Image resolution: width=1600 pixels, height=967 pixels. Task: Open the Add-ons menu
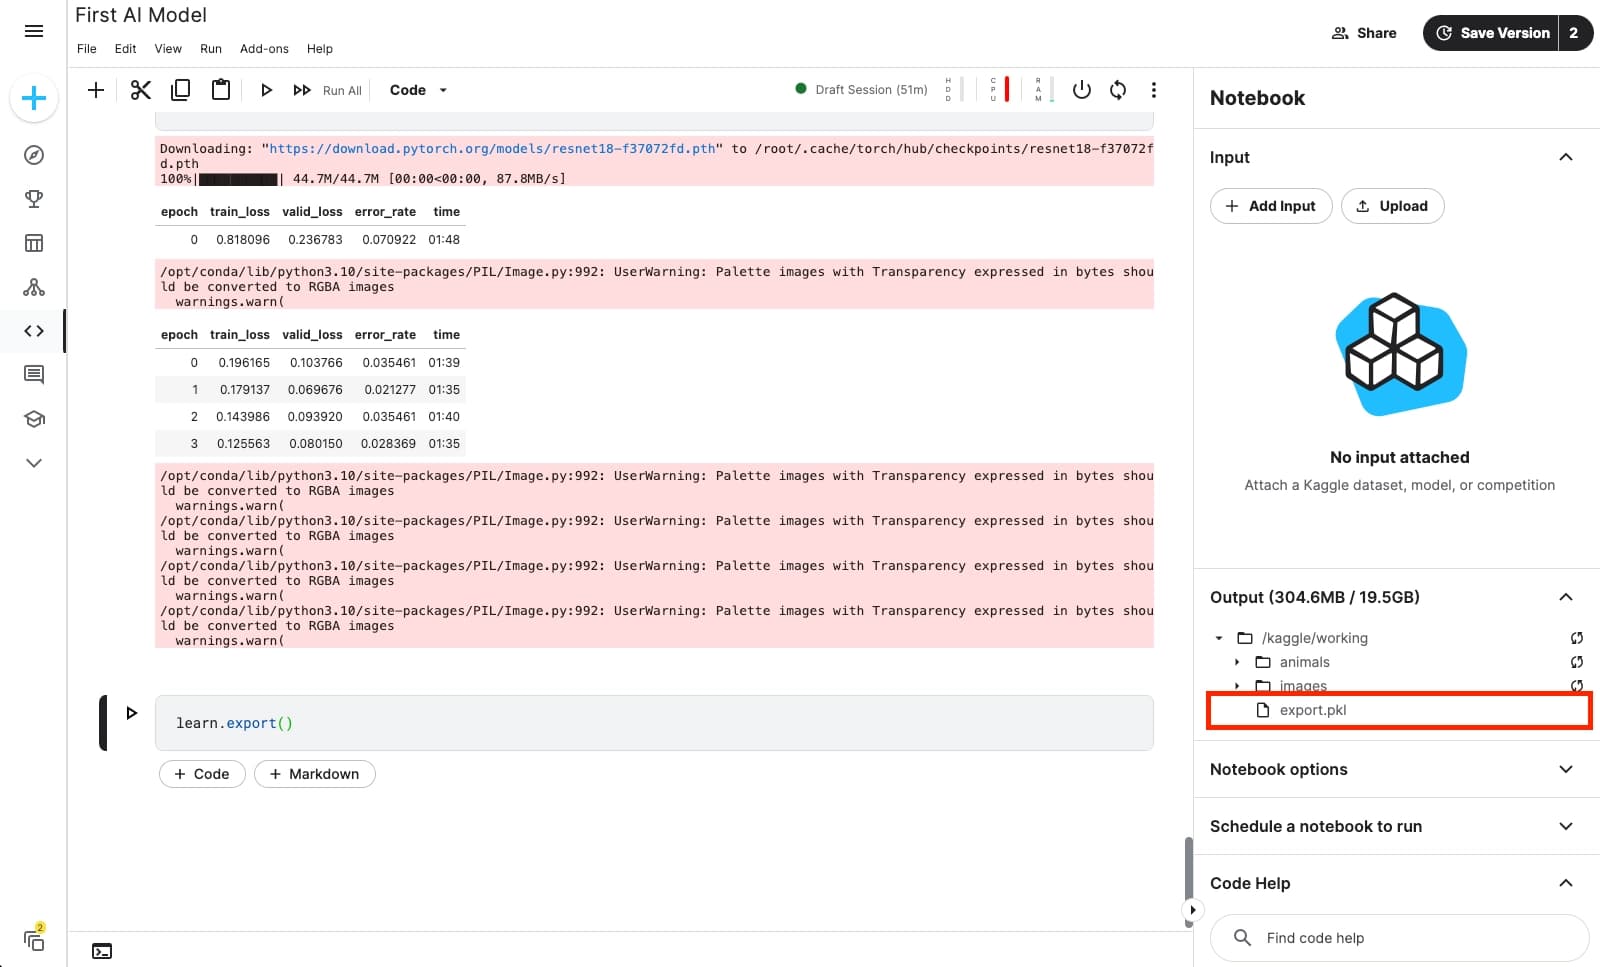point(263,48)
